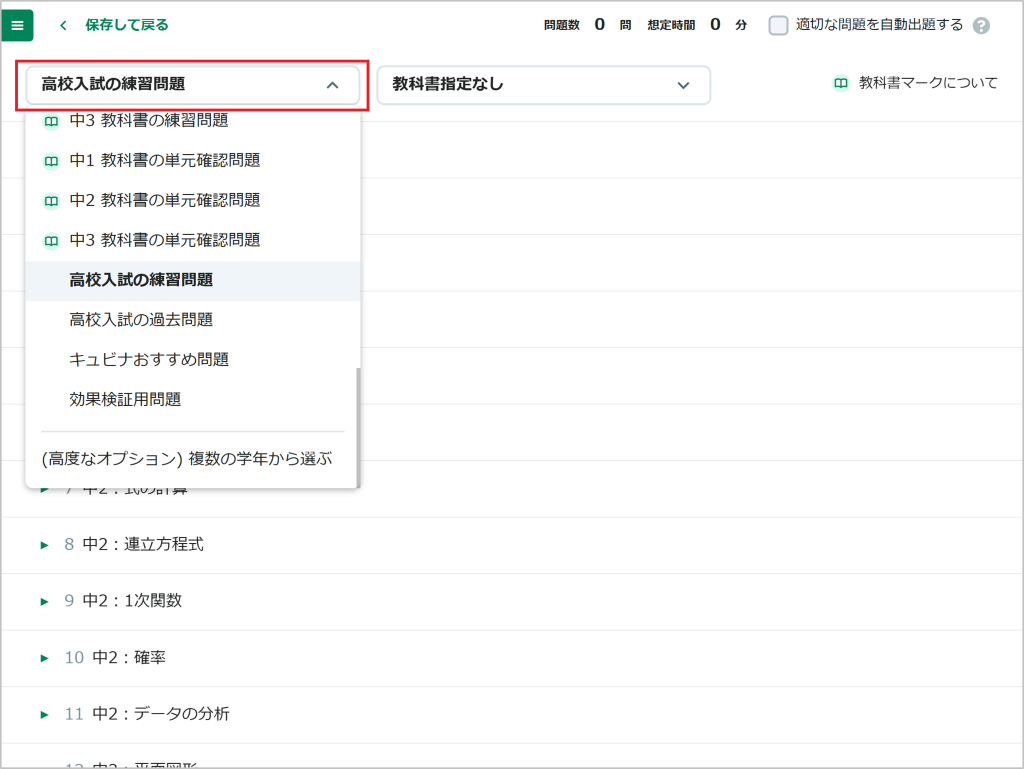This screenshot has height=769, width=1024.
Task: Click textbook icon on 中1 教科書の単元確認問題
Action: [51, 161]
